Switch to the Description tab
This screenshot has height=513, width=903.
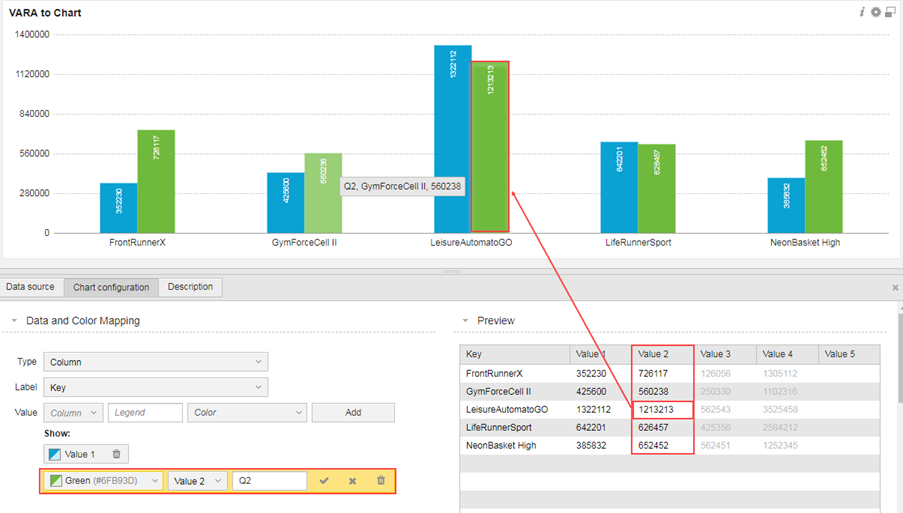[190, 287]
